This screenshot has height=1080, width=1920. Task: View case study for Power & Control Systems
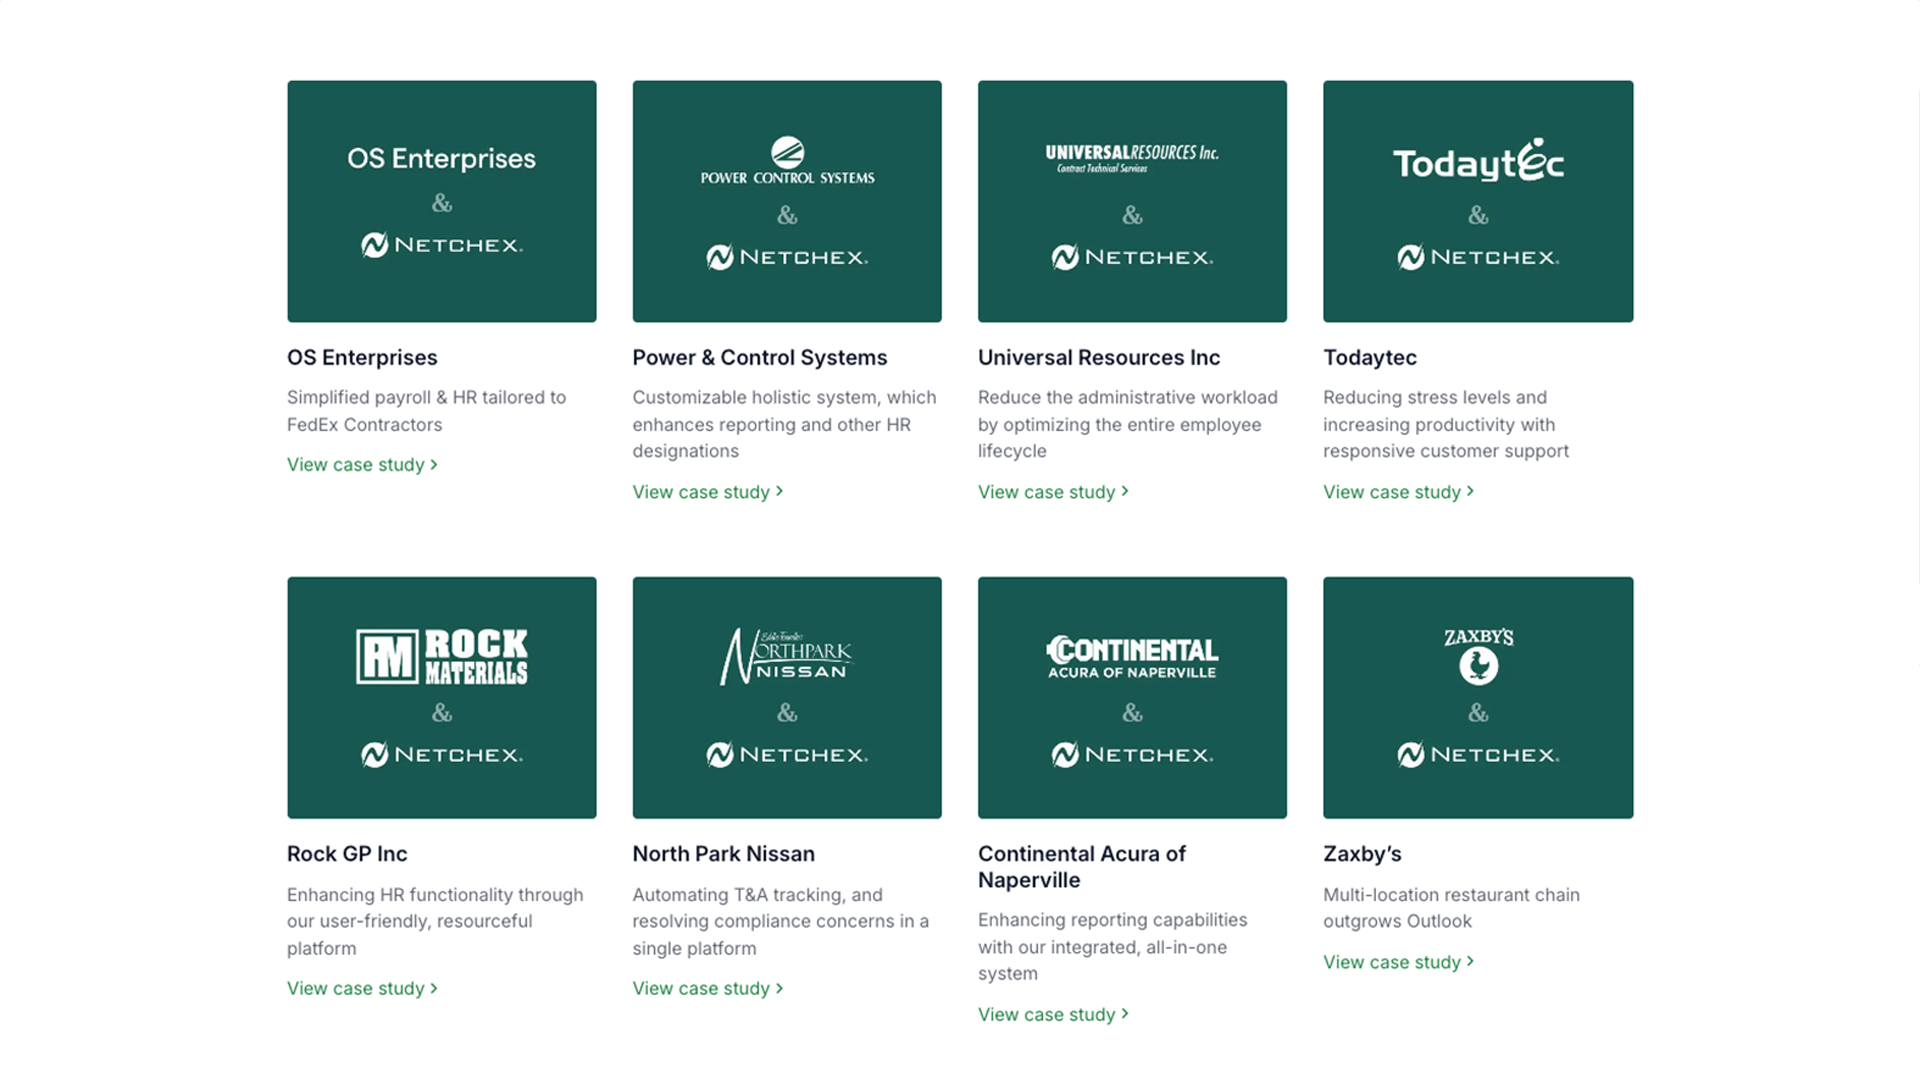coord(707,492)
